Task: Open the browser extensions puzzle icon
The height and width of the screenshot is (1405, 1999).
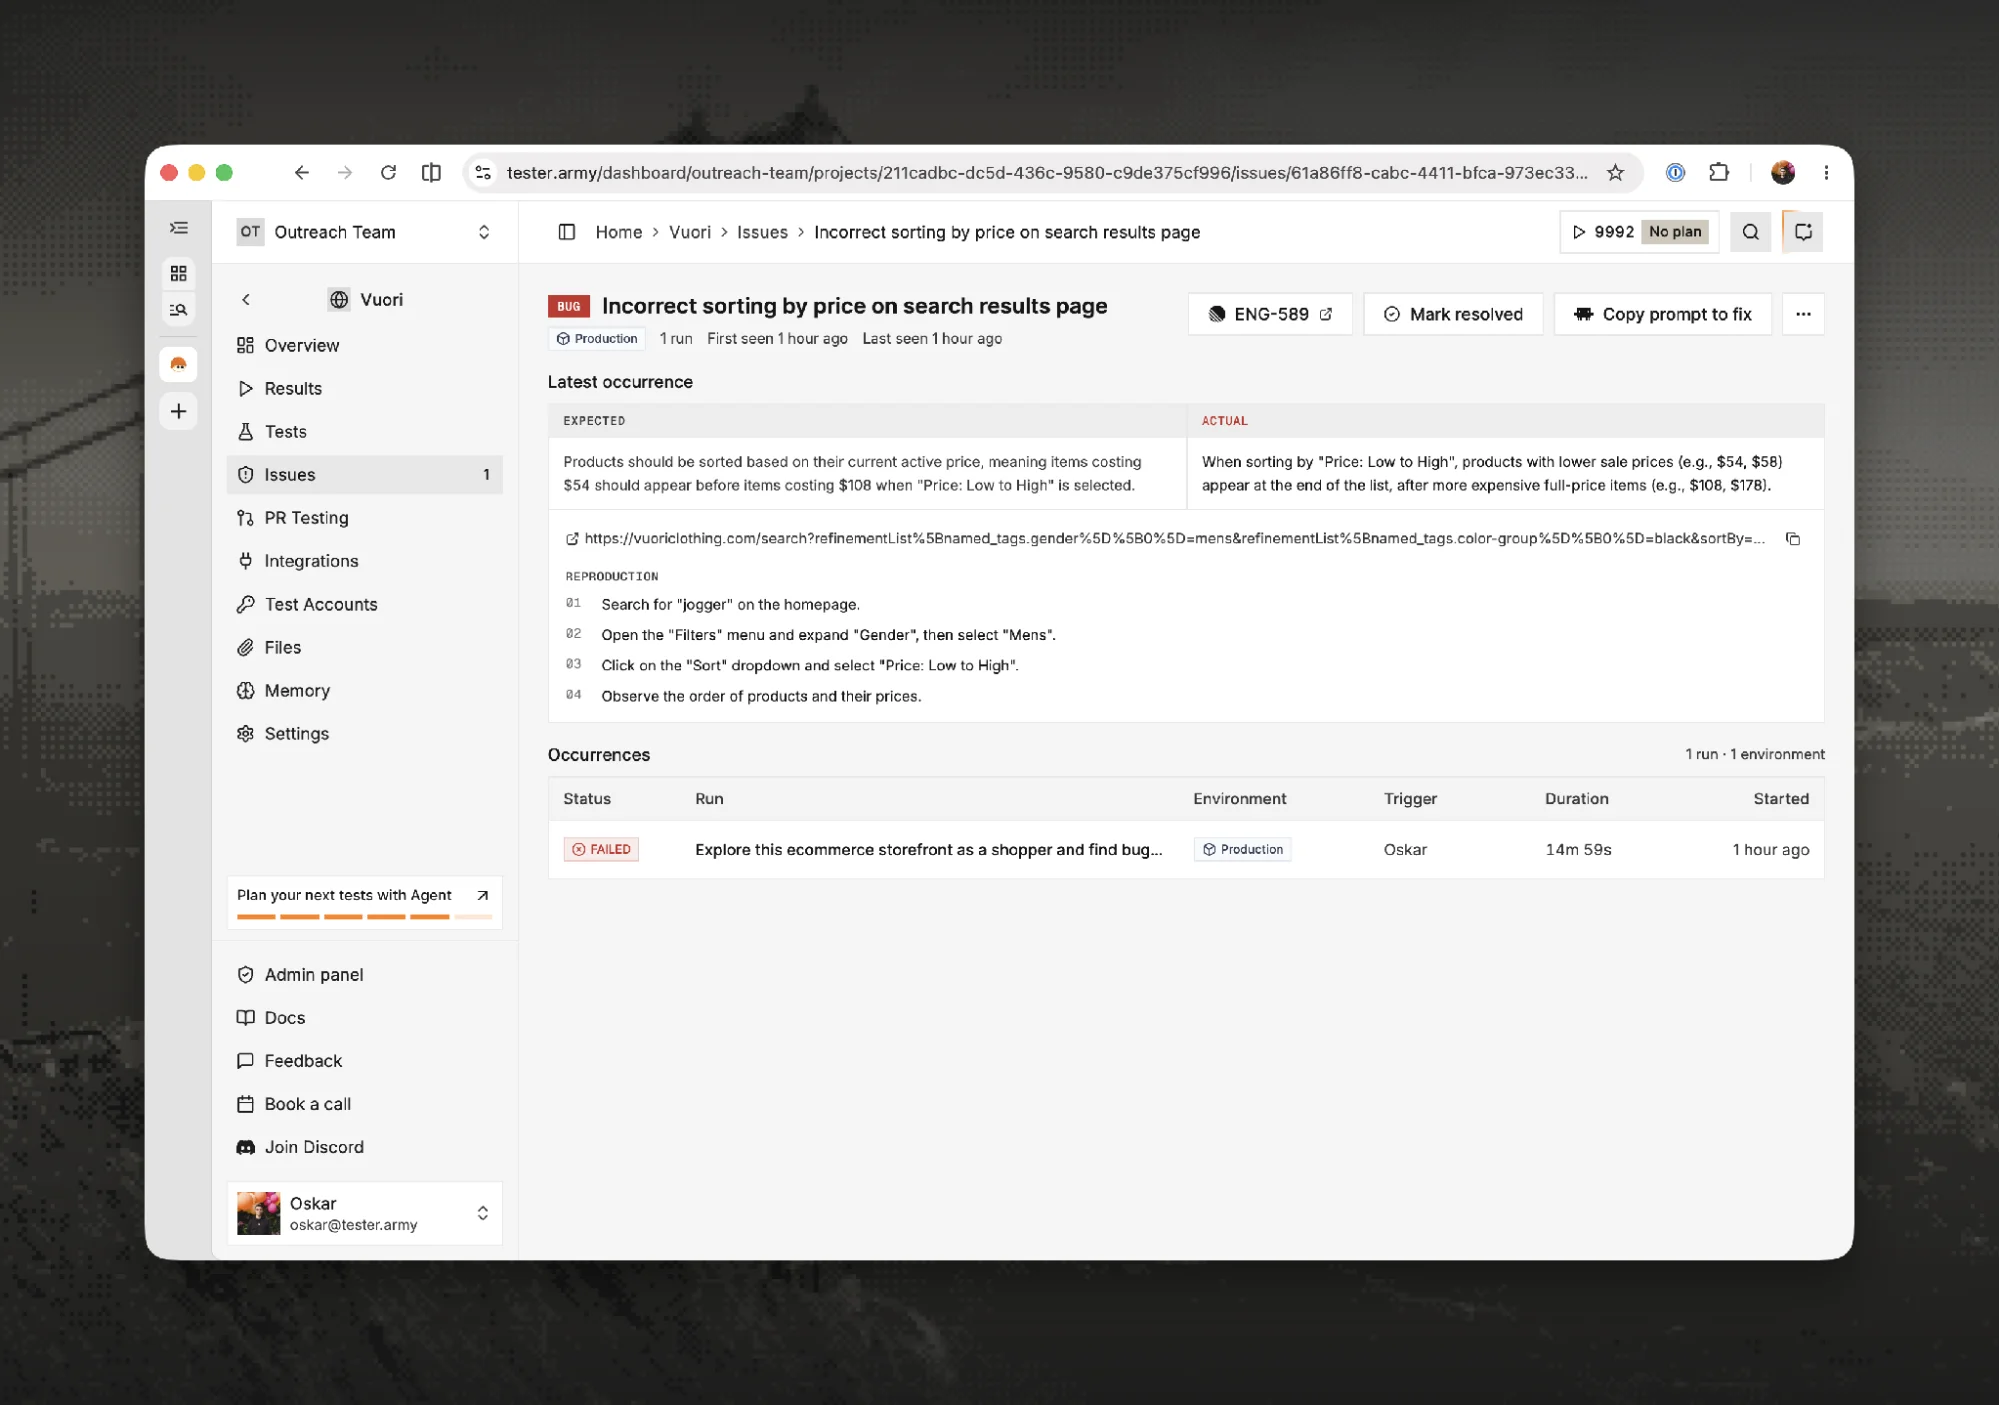Action: (1719, 173)
